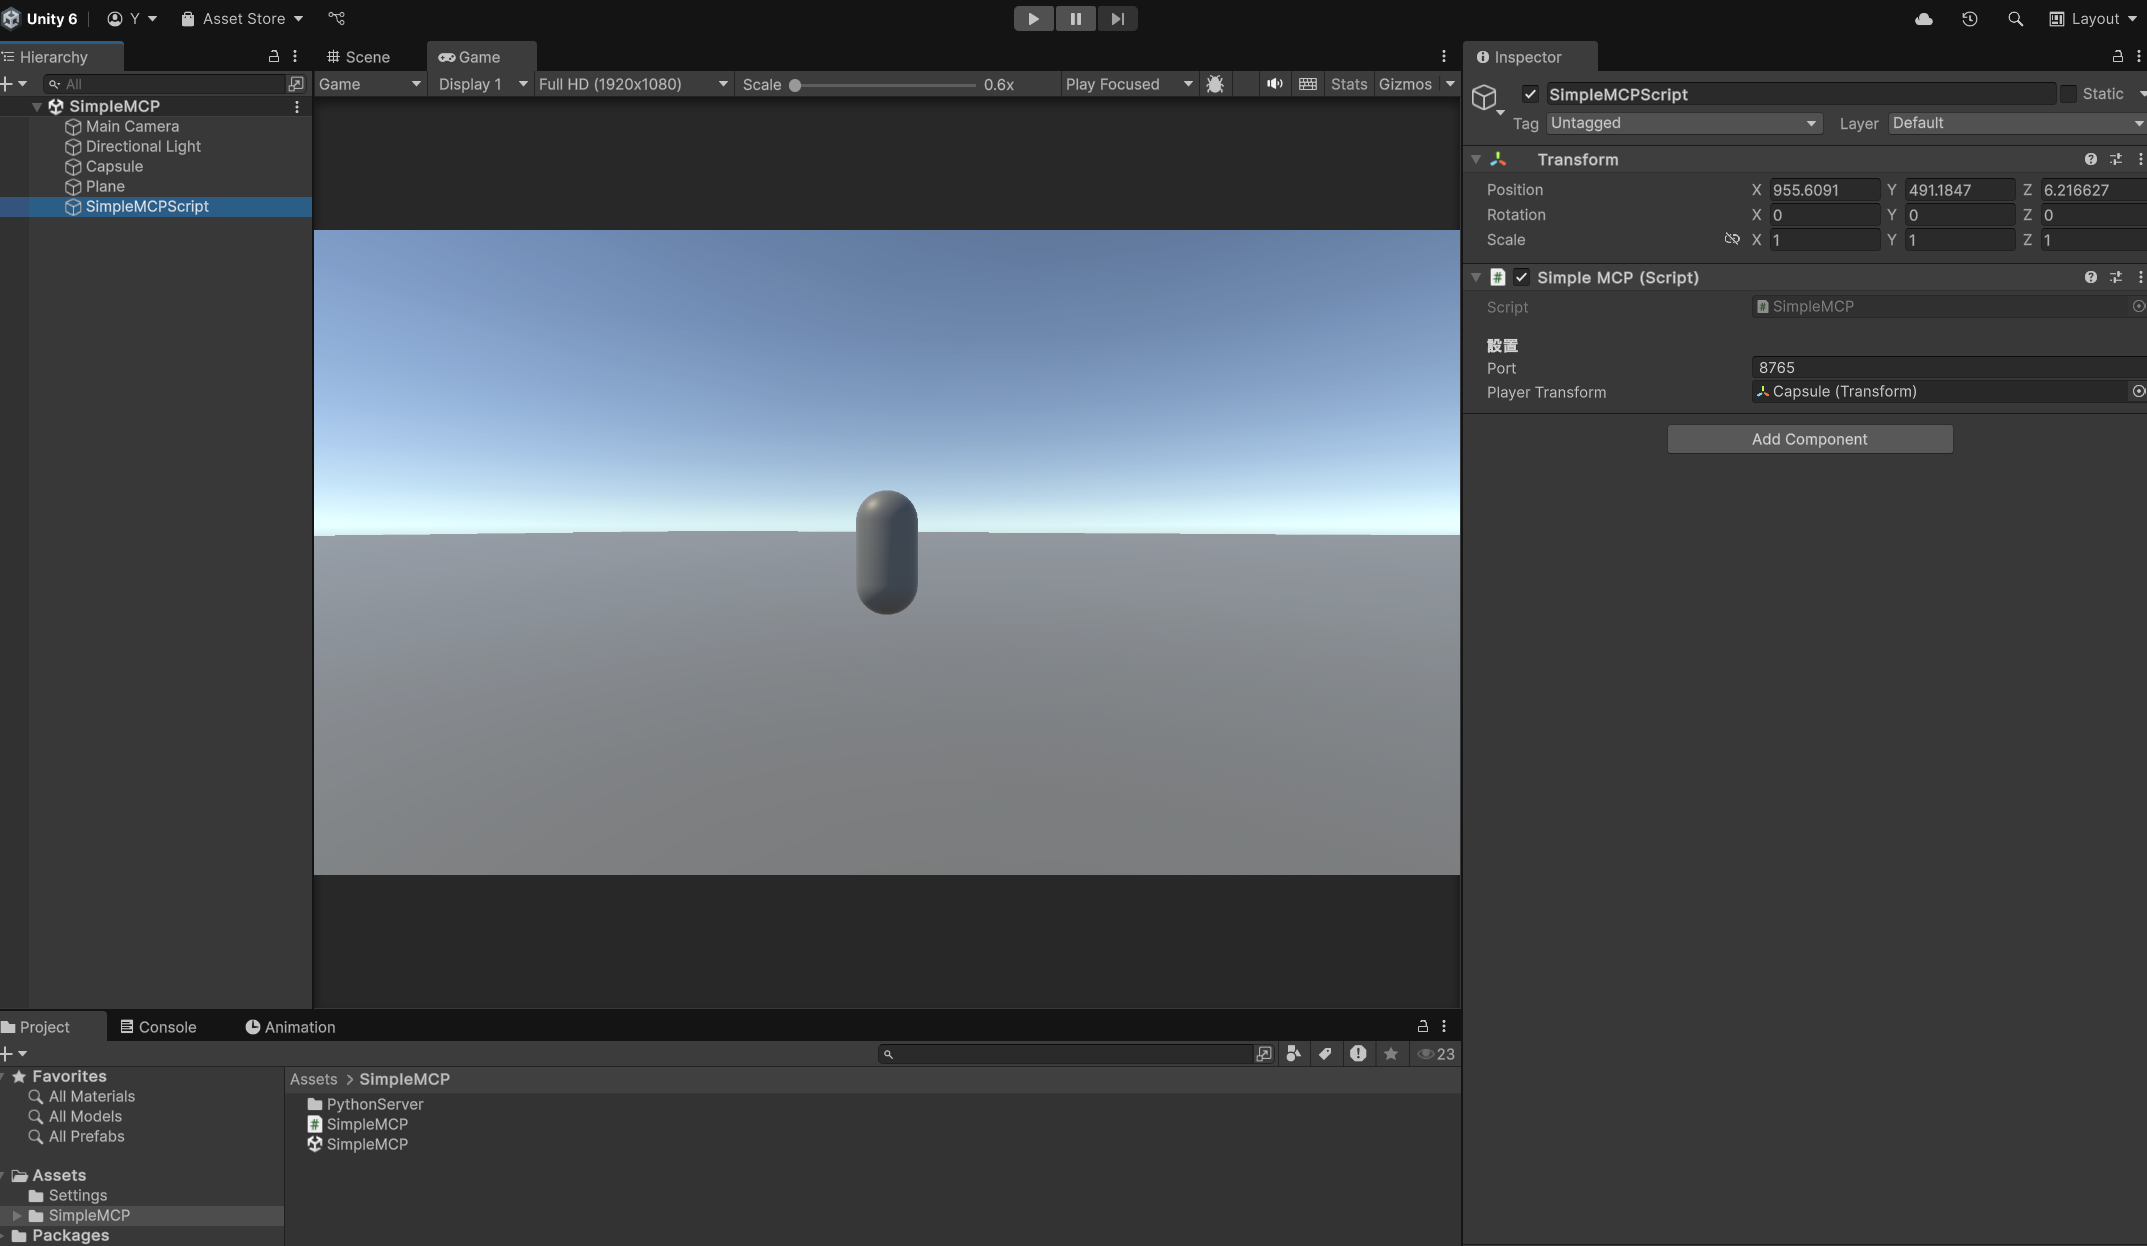Click the Add Component button

pyautogui.click(x=1809, y=439)
